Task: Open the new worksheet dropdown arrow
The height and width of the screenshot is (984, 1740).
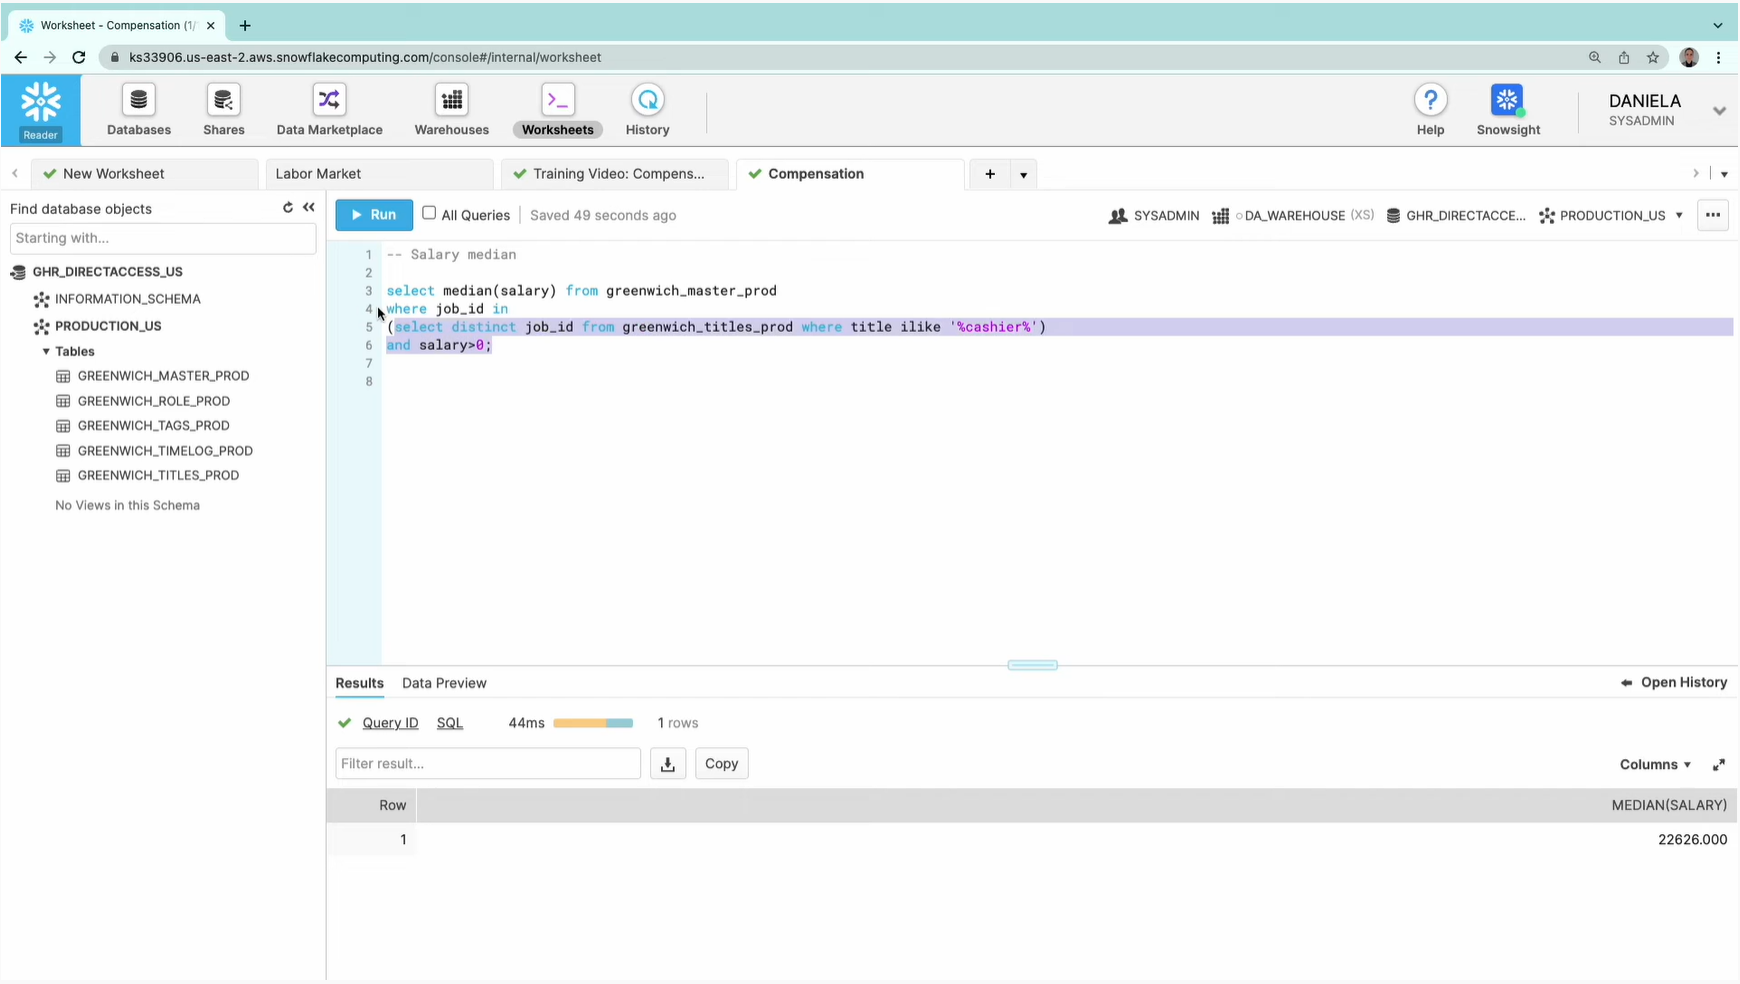Action: (1023, 174)
